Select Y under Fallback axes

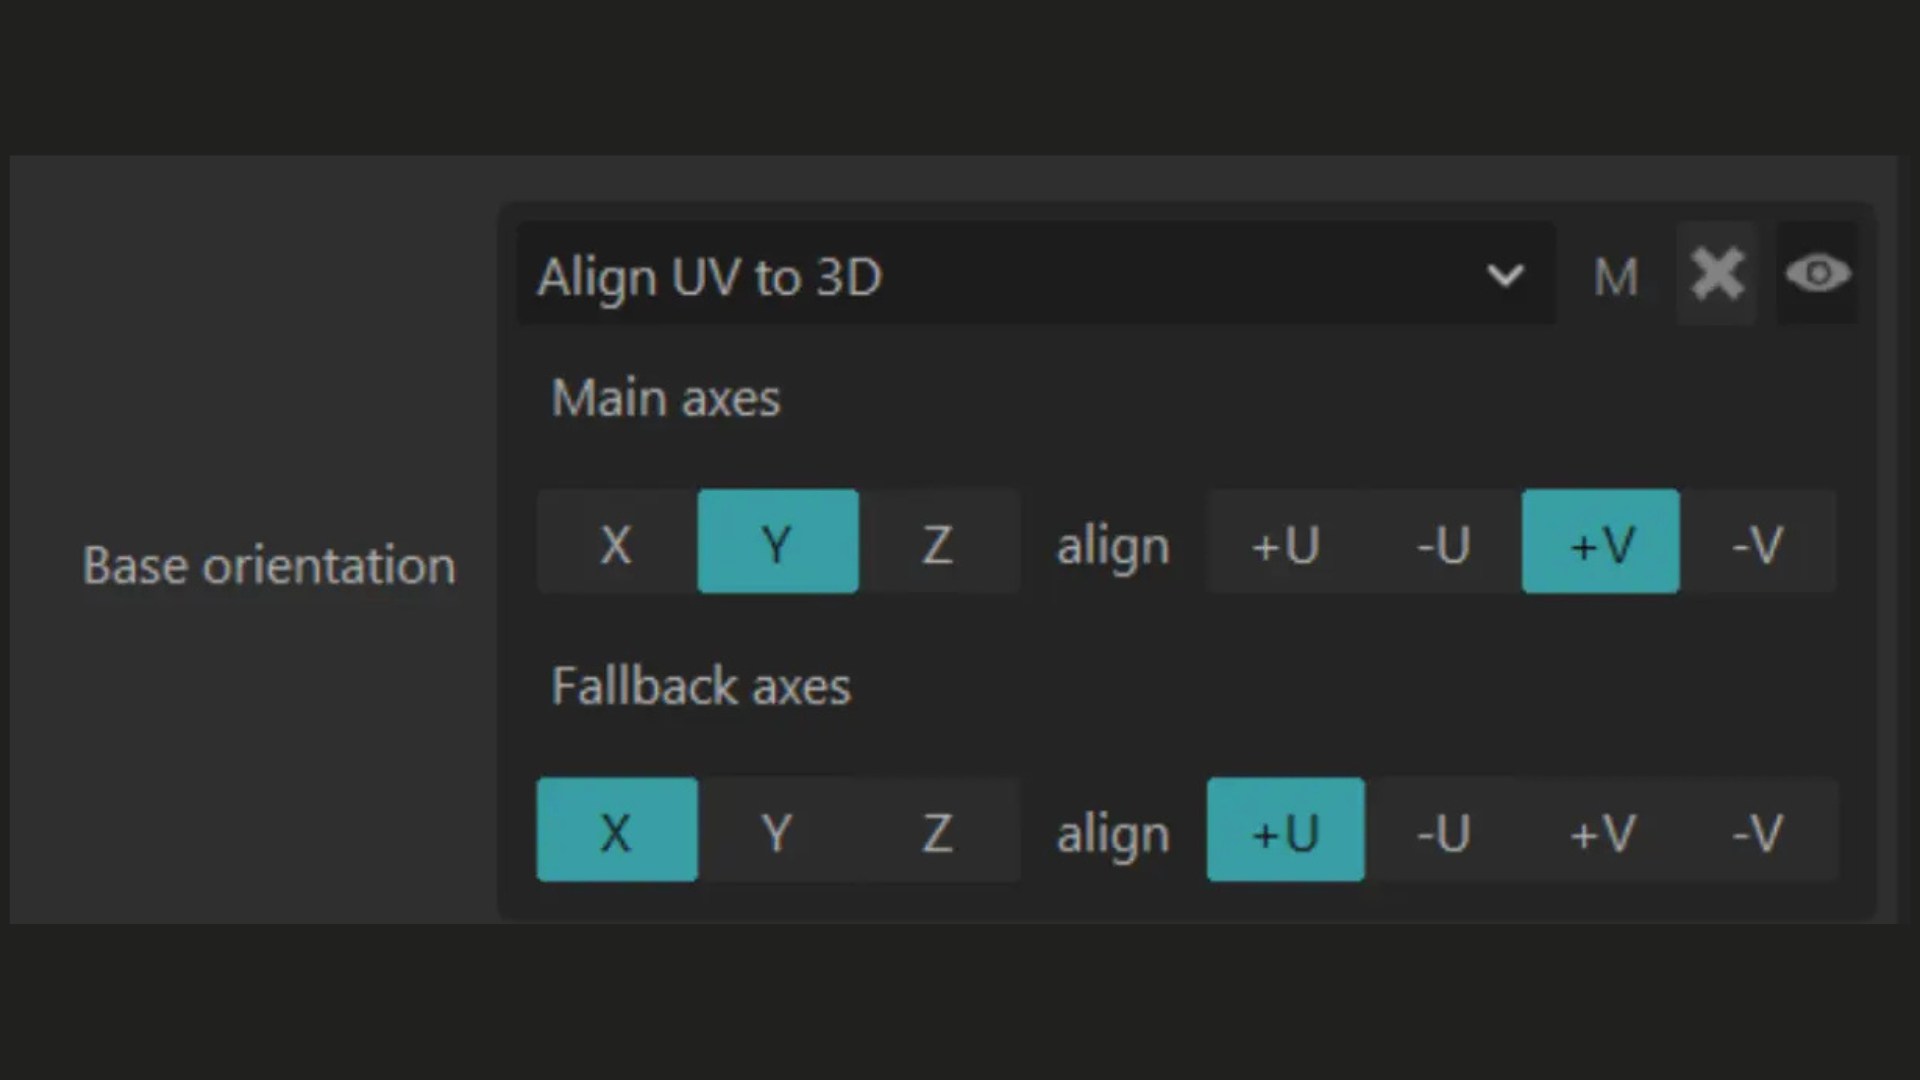click(x=777, y=830)
